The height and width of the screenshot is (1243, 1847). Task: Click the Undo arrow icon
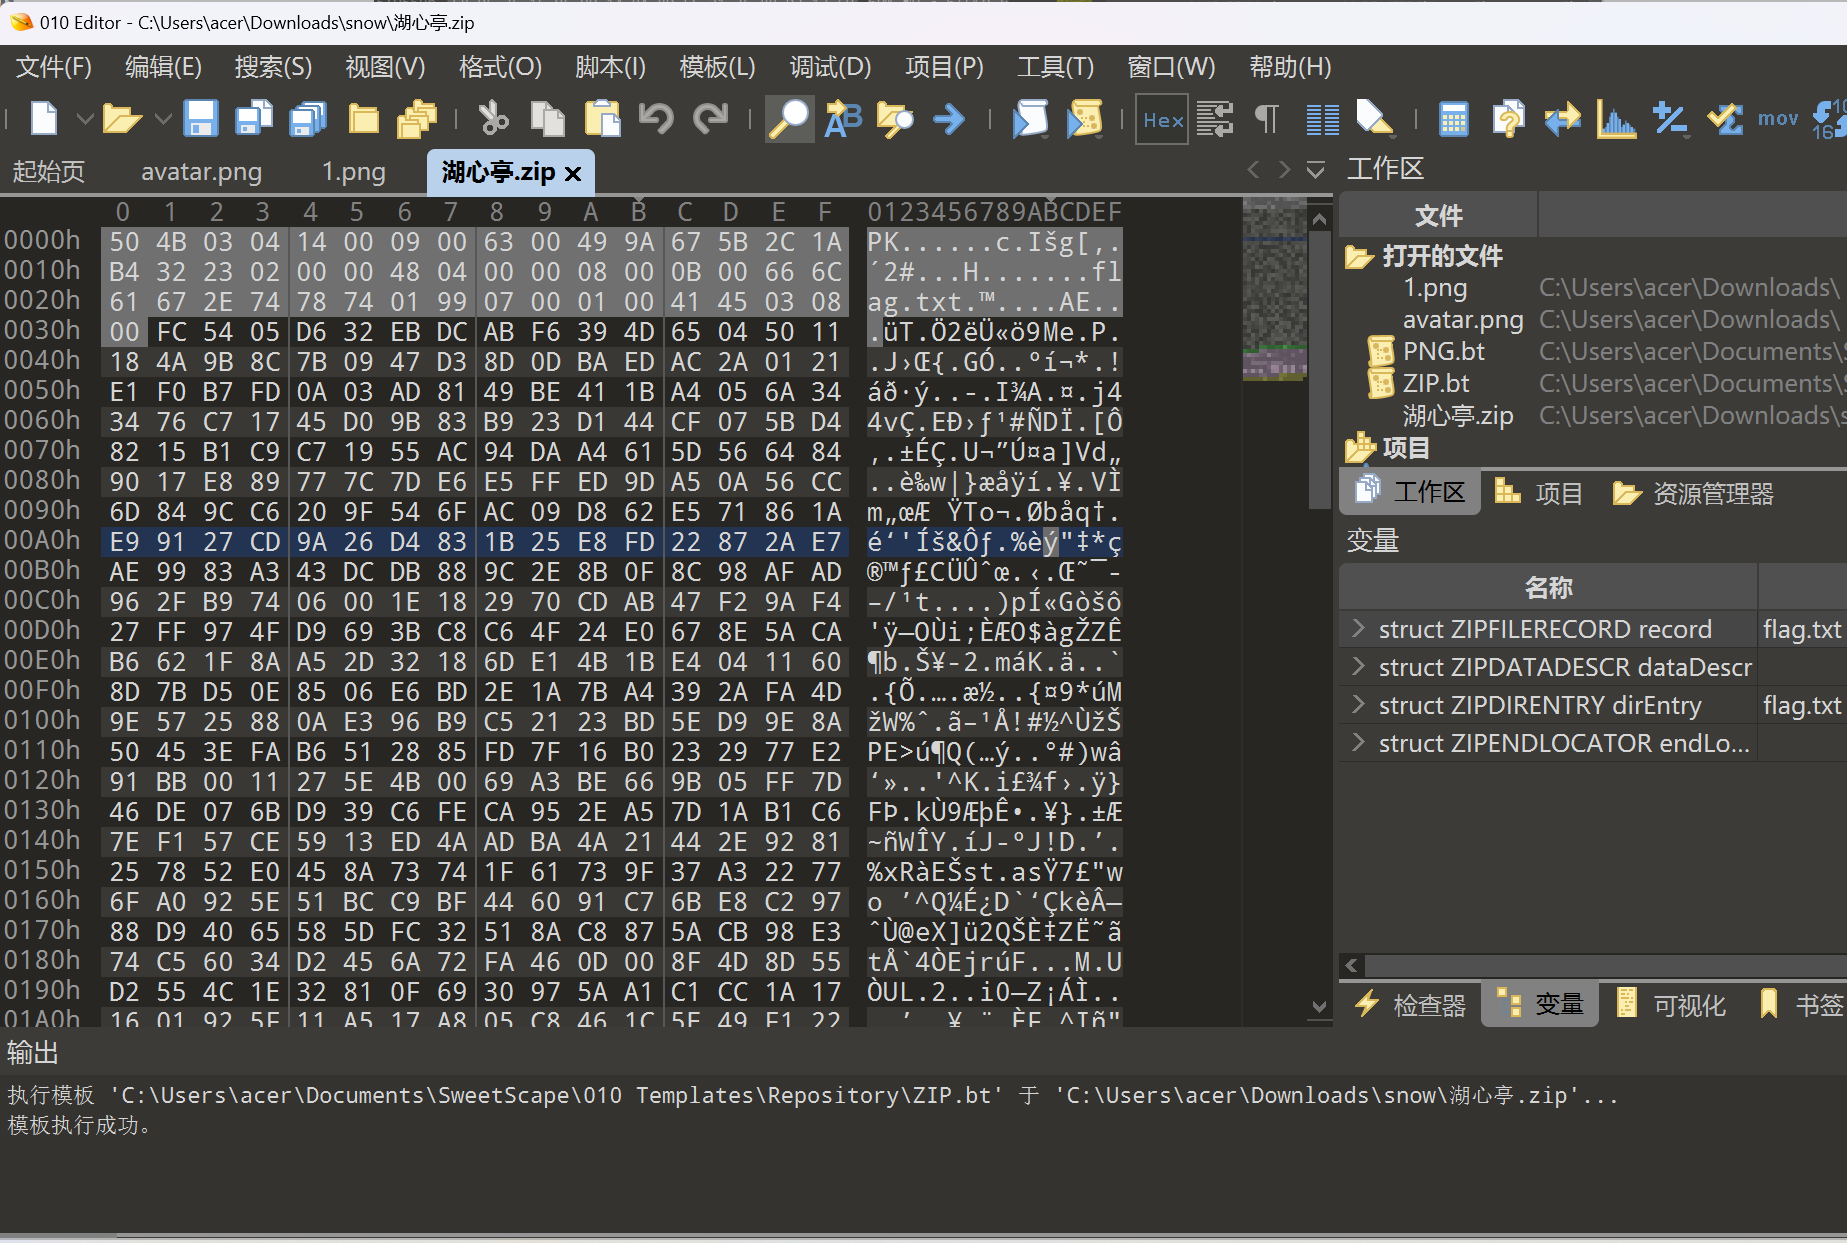(x=656, y=119)
